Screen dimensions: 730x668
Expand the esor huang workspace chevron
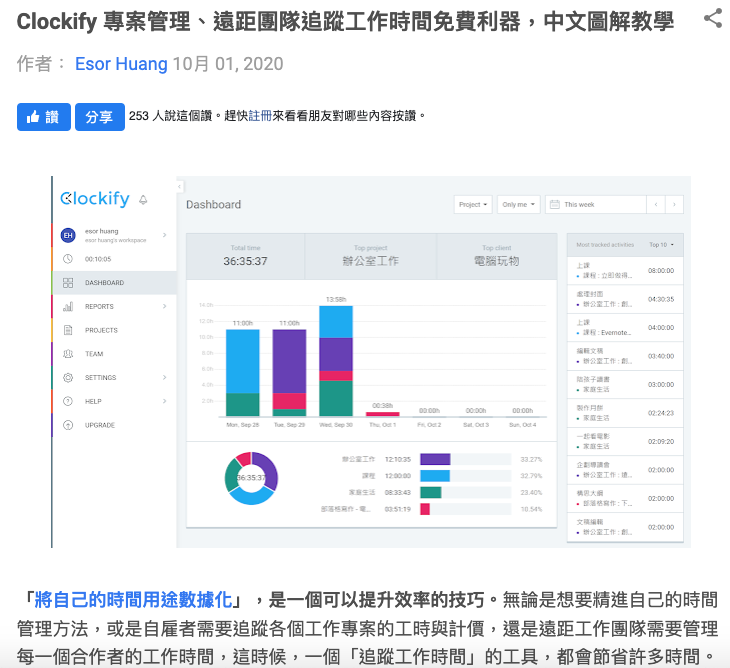(x=164, y=235)
